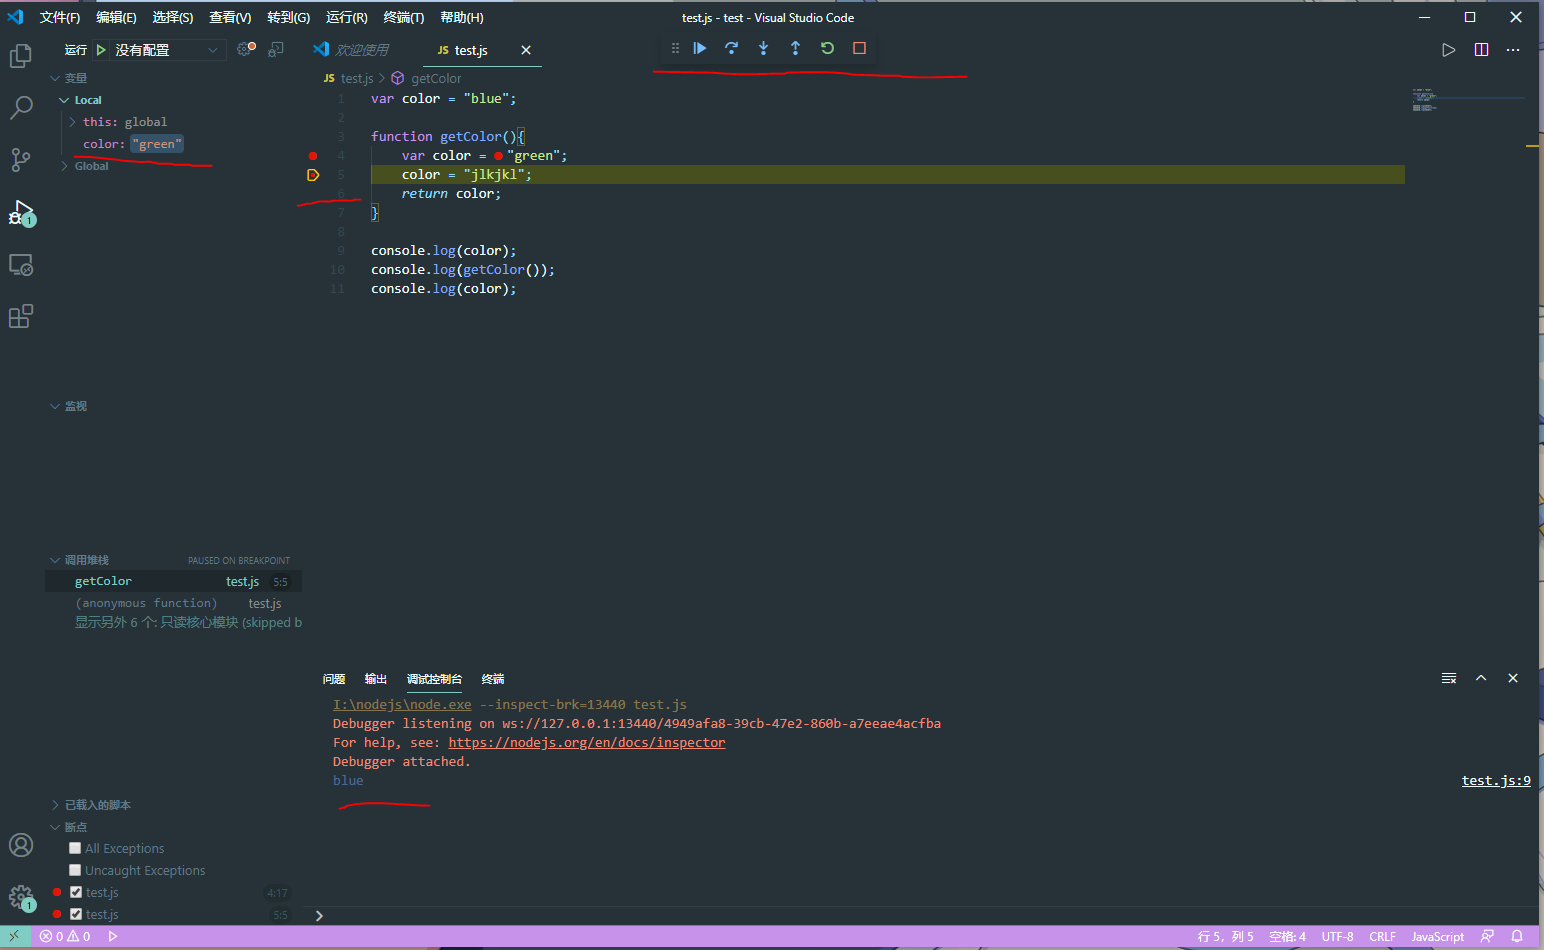Restart the debug session
Image resolution: width=1544 pixels, height=950 pixels.
point(827,48)
